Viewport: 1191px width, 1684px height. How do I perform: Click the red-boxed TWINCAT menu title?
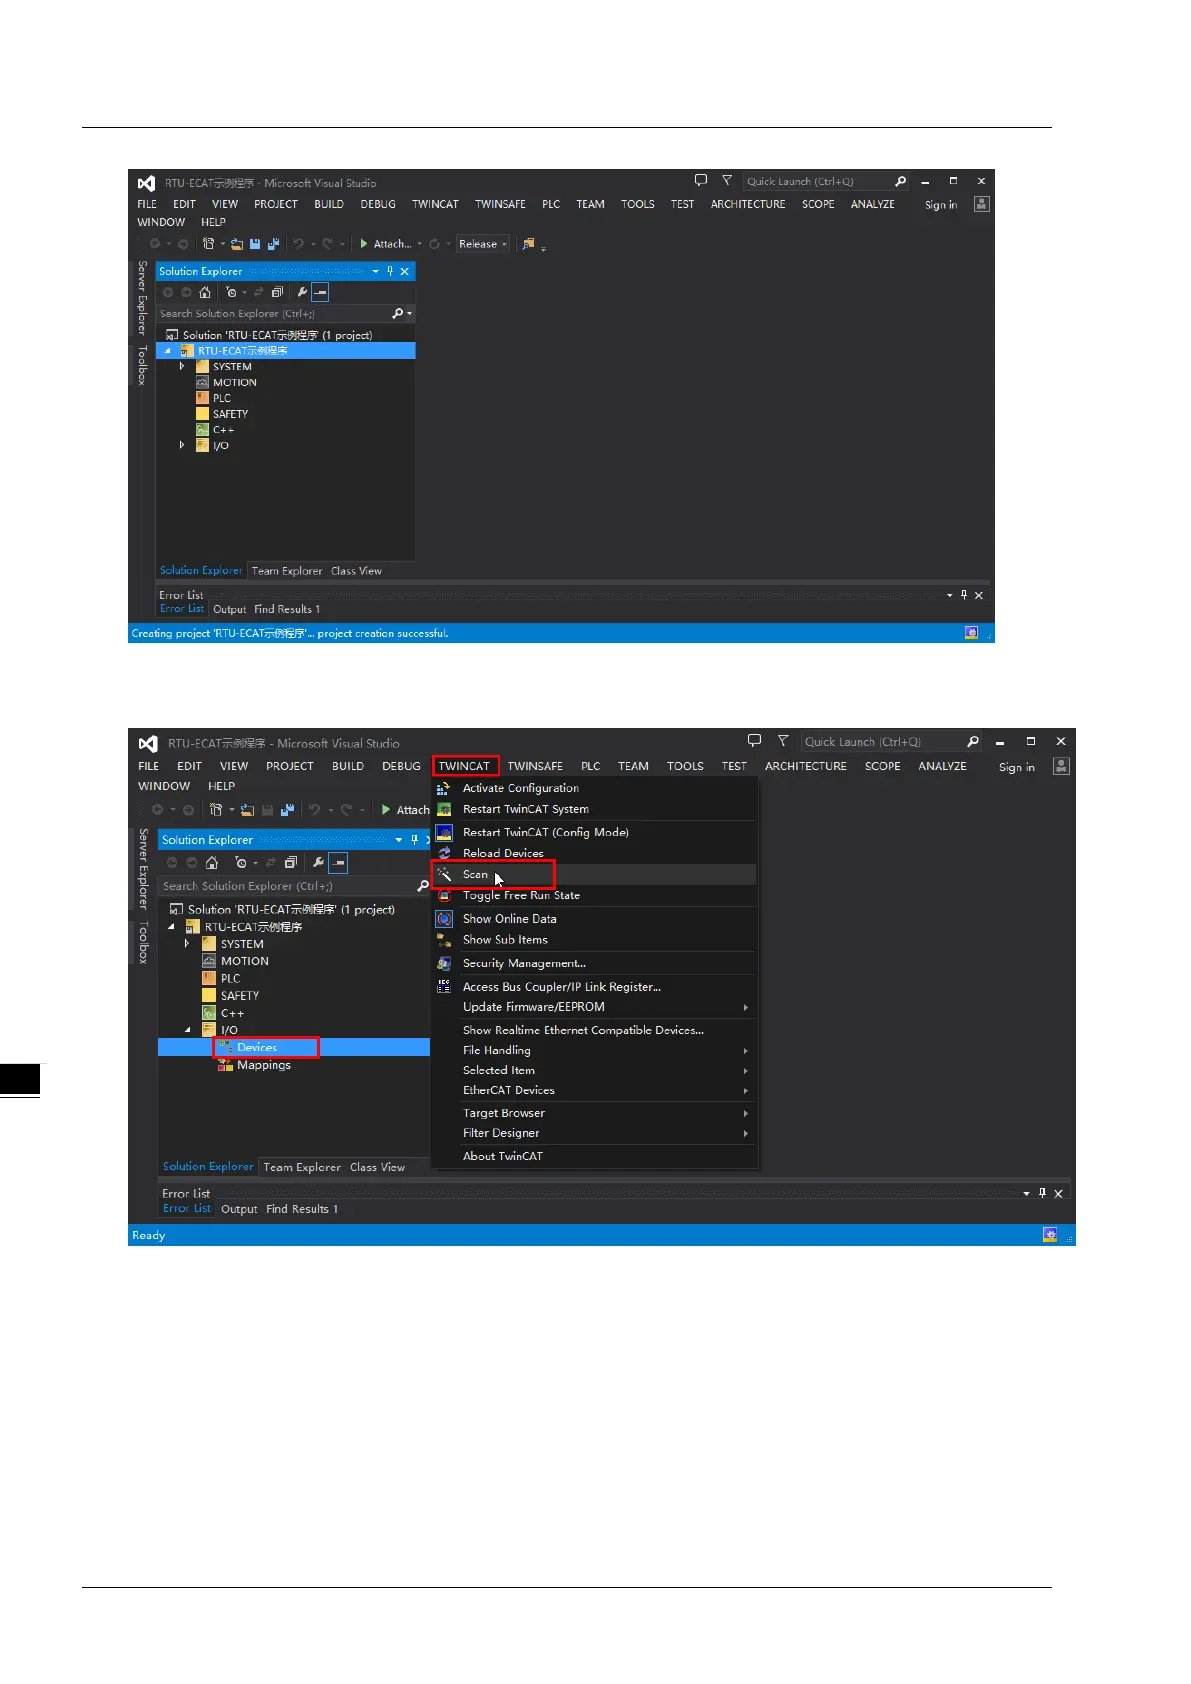click(464, 766)
